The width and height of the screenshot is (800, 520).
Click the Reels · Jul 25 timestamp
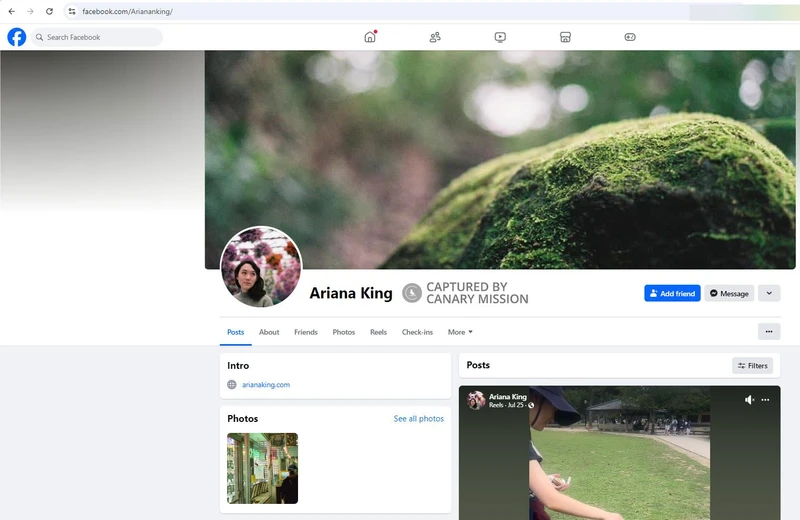[506, 405]
